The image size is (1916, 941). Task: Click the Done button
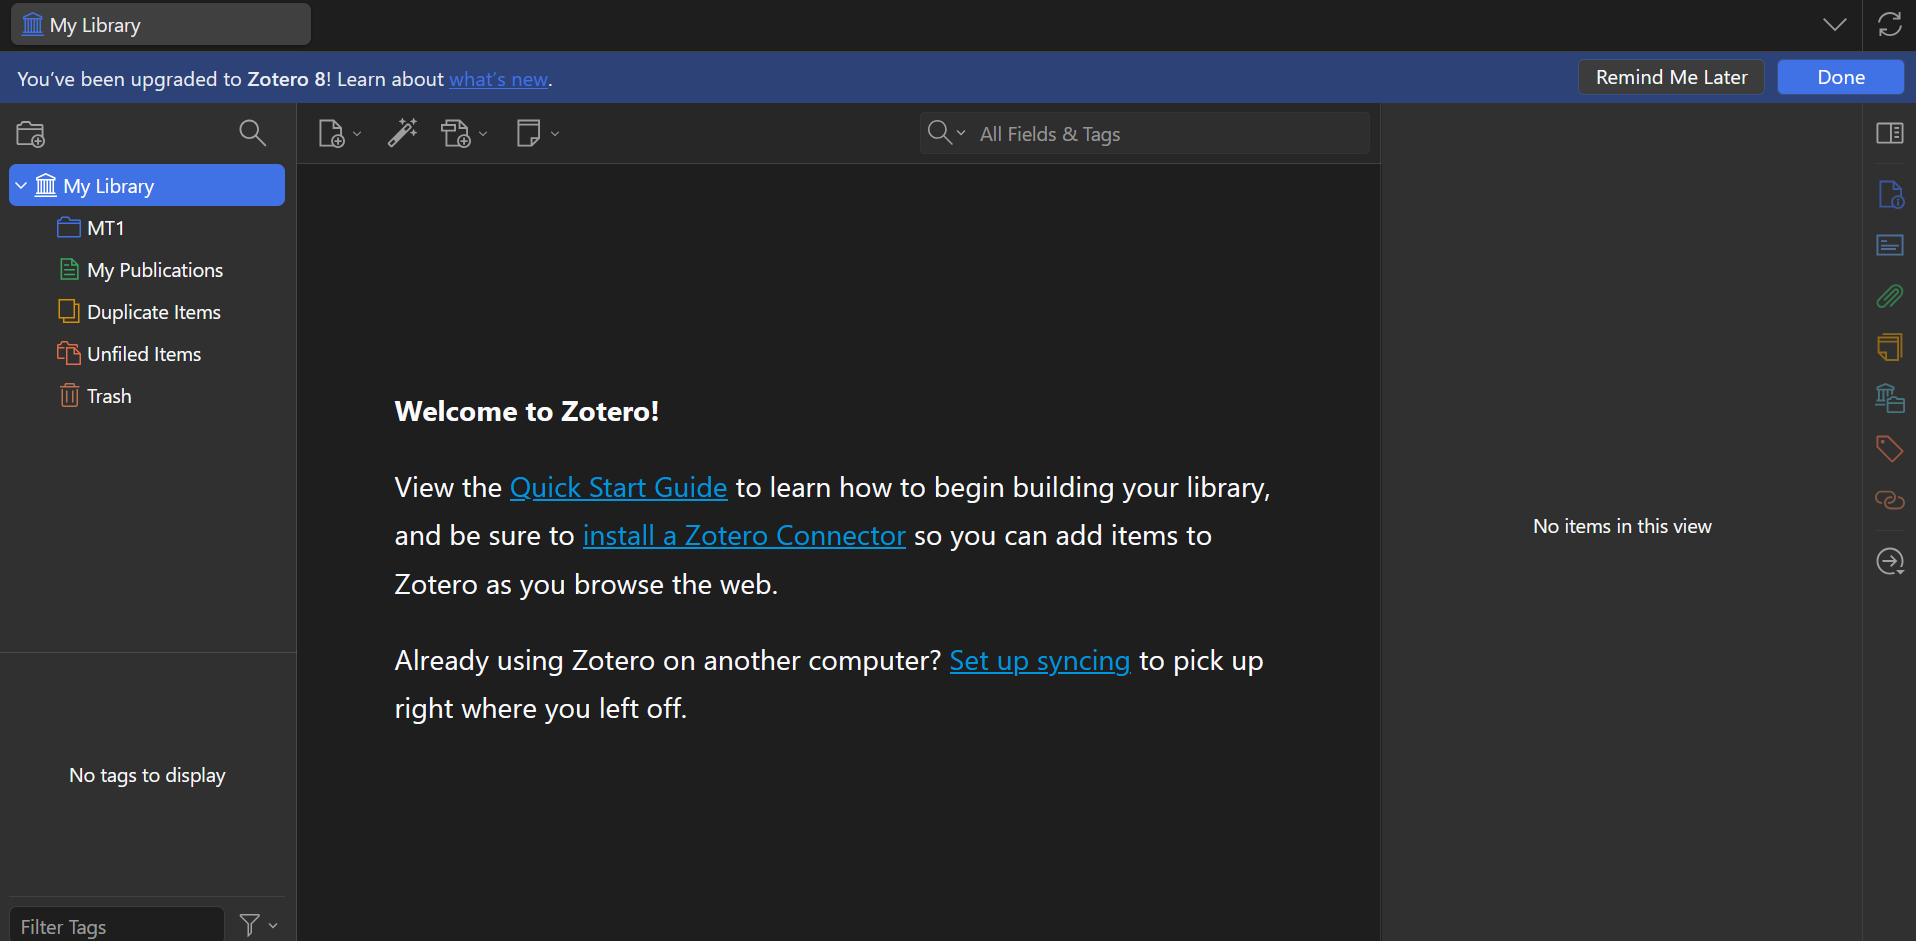1840,77
